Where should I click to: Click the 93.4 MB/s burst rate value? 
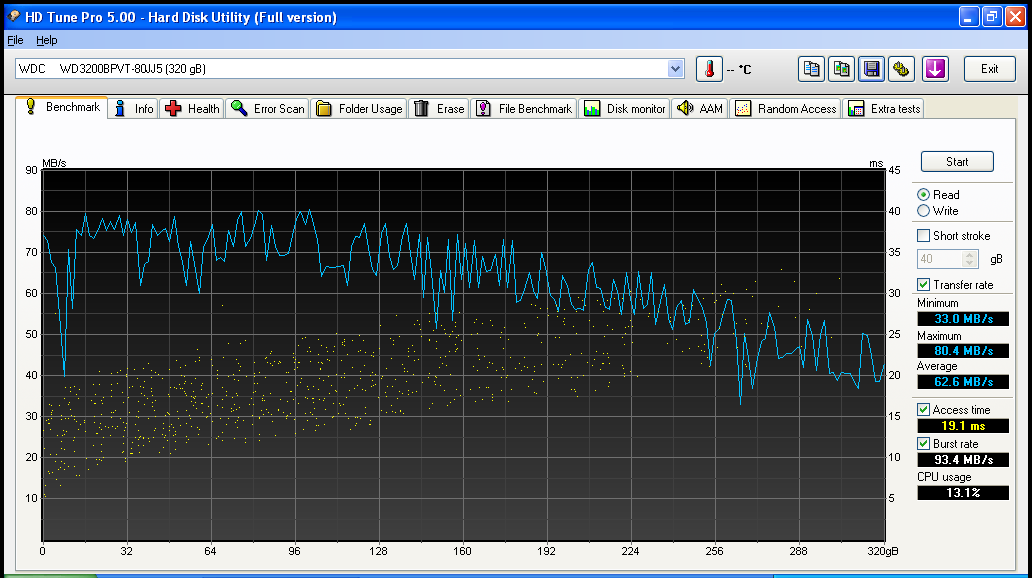963,460
